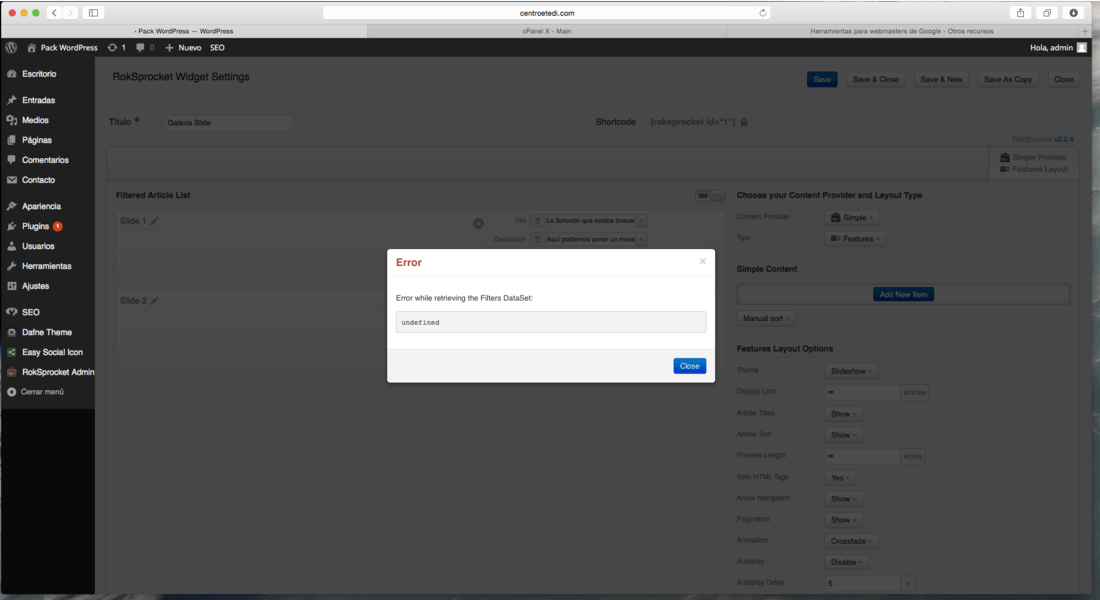This screenshot has height=600, width=1100.
Task: Click the Features Layout label
Action: 1040,169
